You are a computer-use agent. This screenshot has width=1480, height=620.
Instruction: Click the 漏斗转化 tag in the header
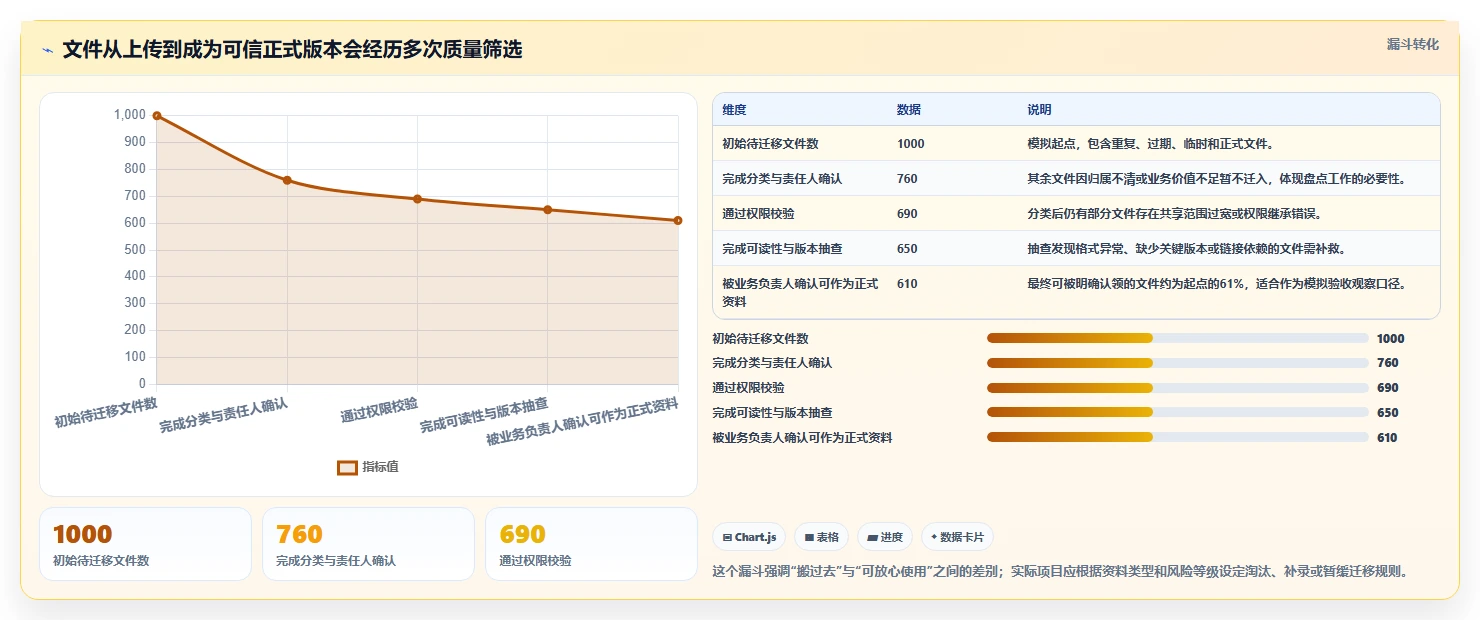(x=1412, y=44)
